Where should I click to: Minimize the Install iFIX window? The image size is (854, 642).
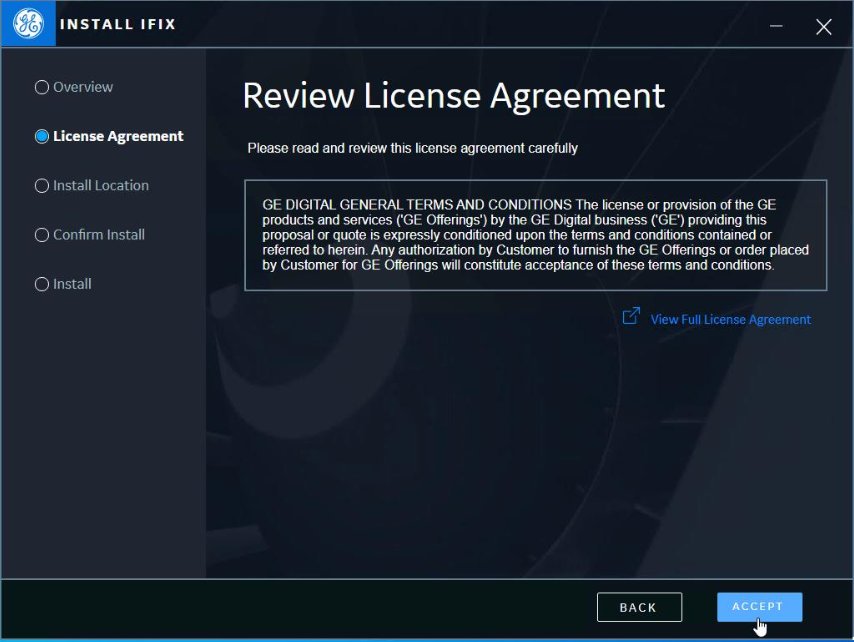tap(776, 26)
